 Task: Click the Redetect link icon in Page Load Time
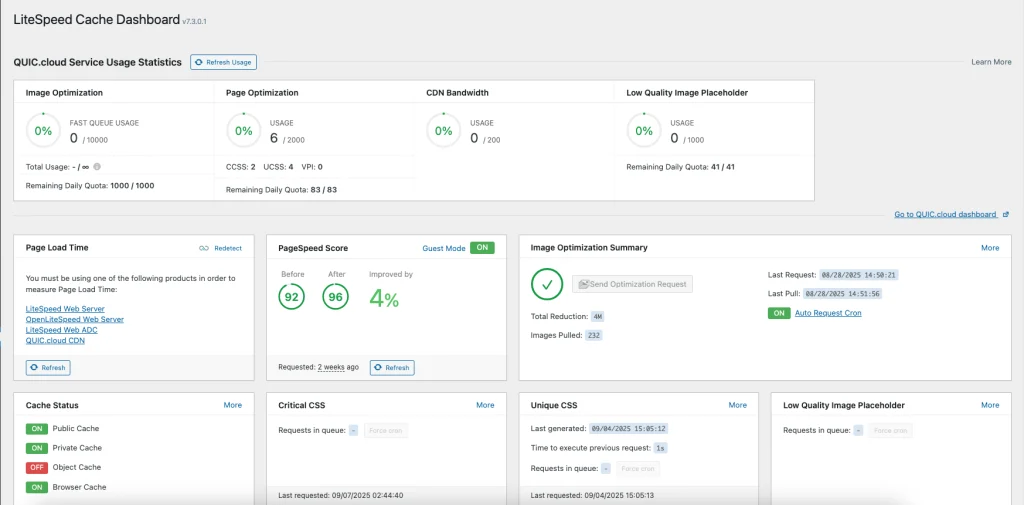pos(204,248)
